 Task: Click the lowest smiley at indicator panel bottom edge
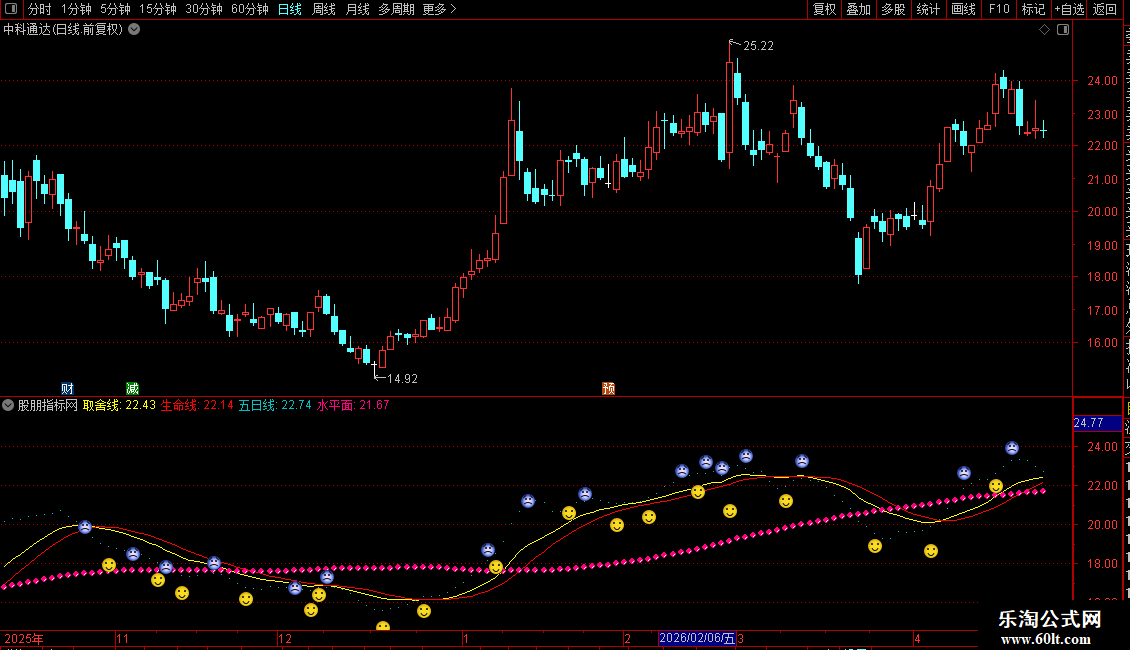click(x=383, y=626)
